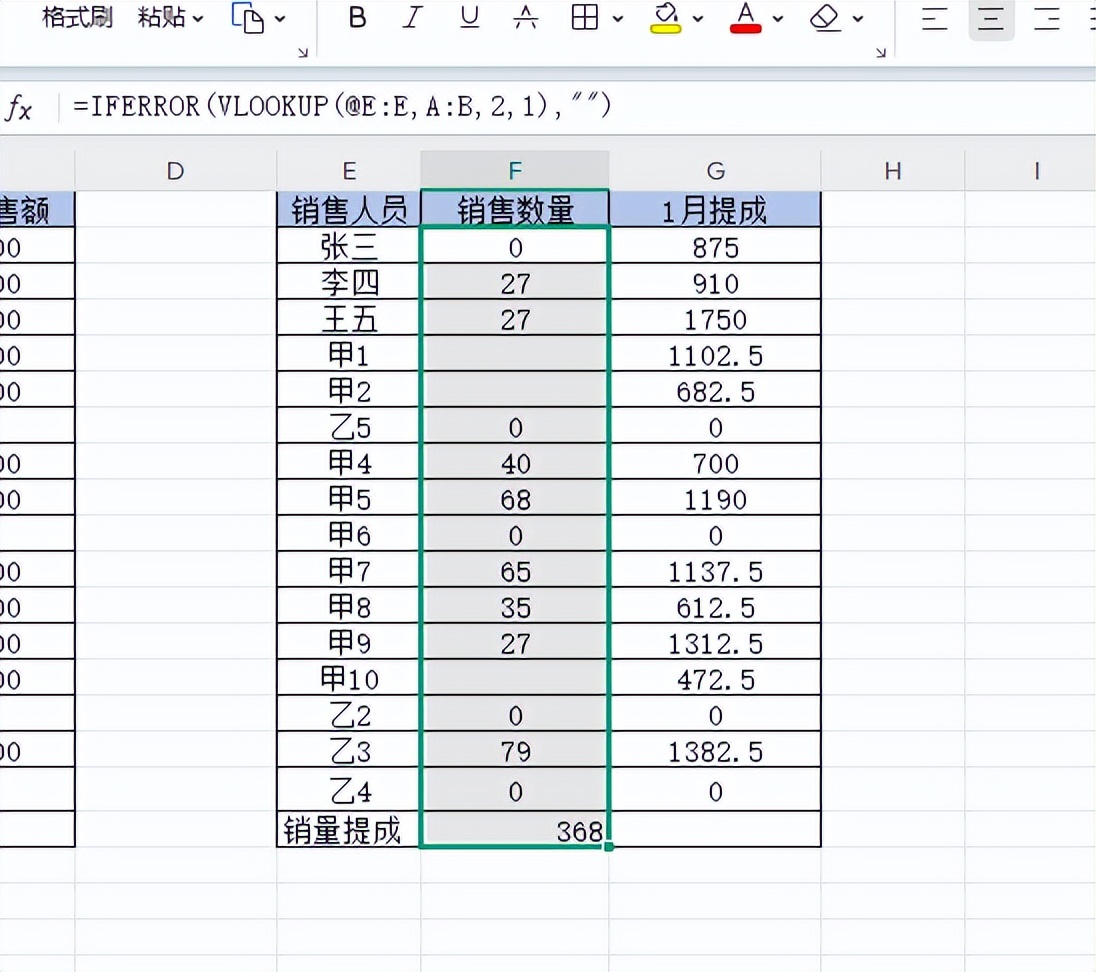Screen dimensions: 1096x972
Task: Click the cell containing 甲10
Action: coord(349,678)
